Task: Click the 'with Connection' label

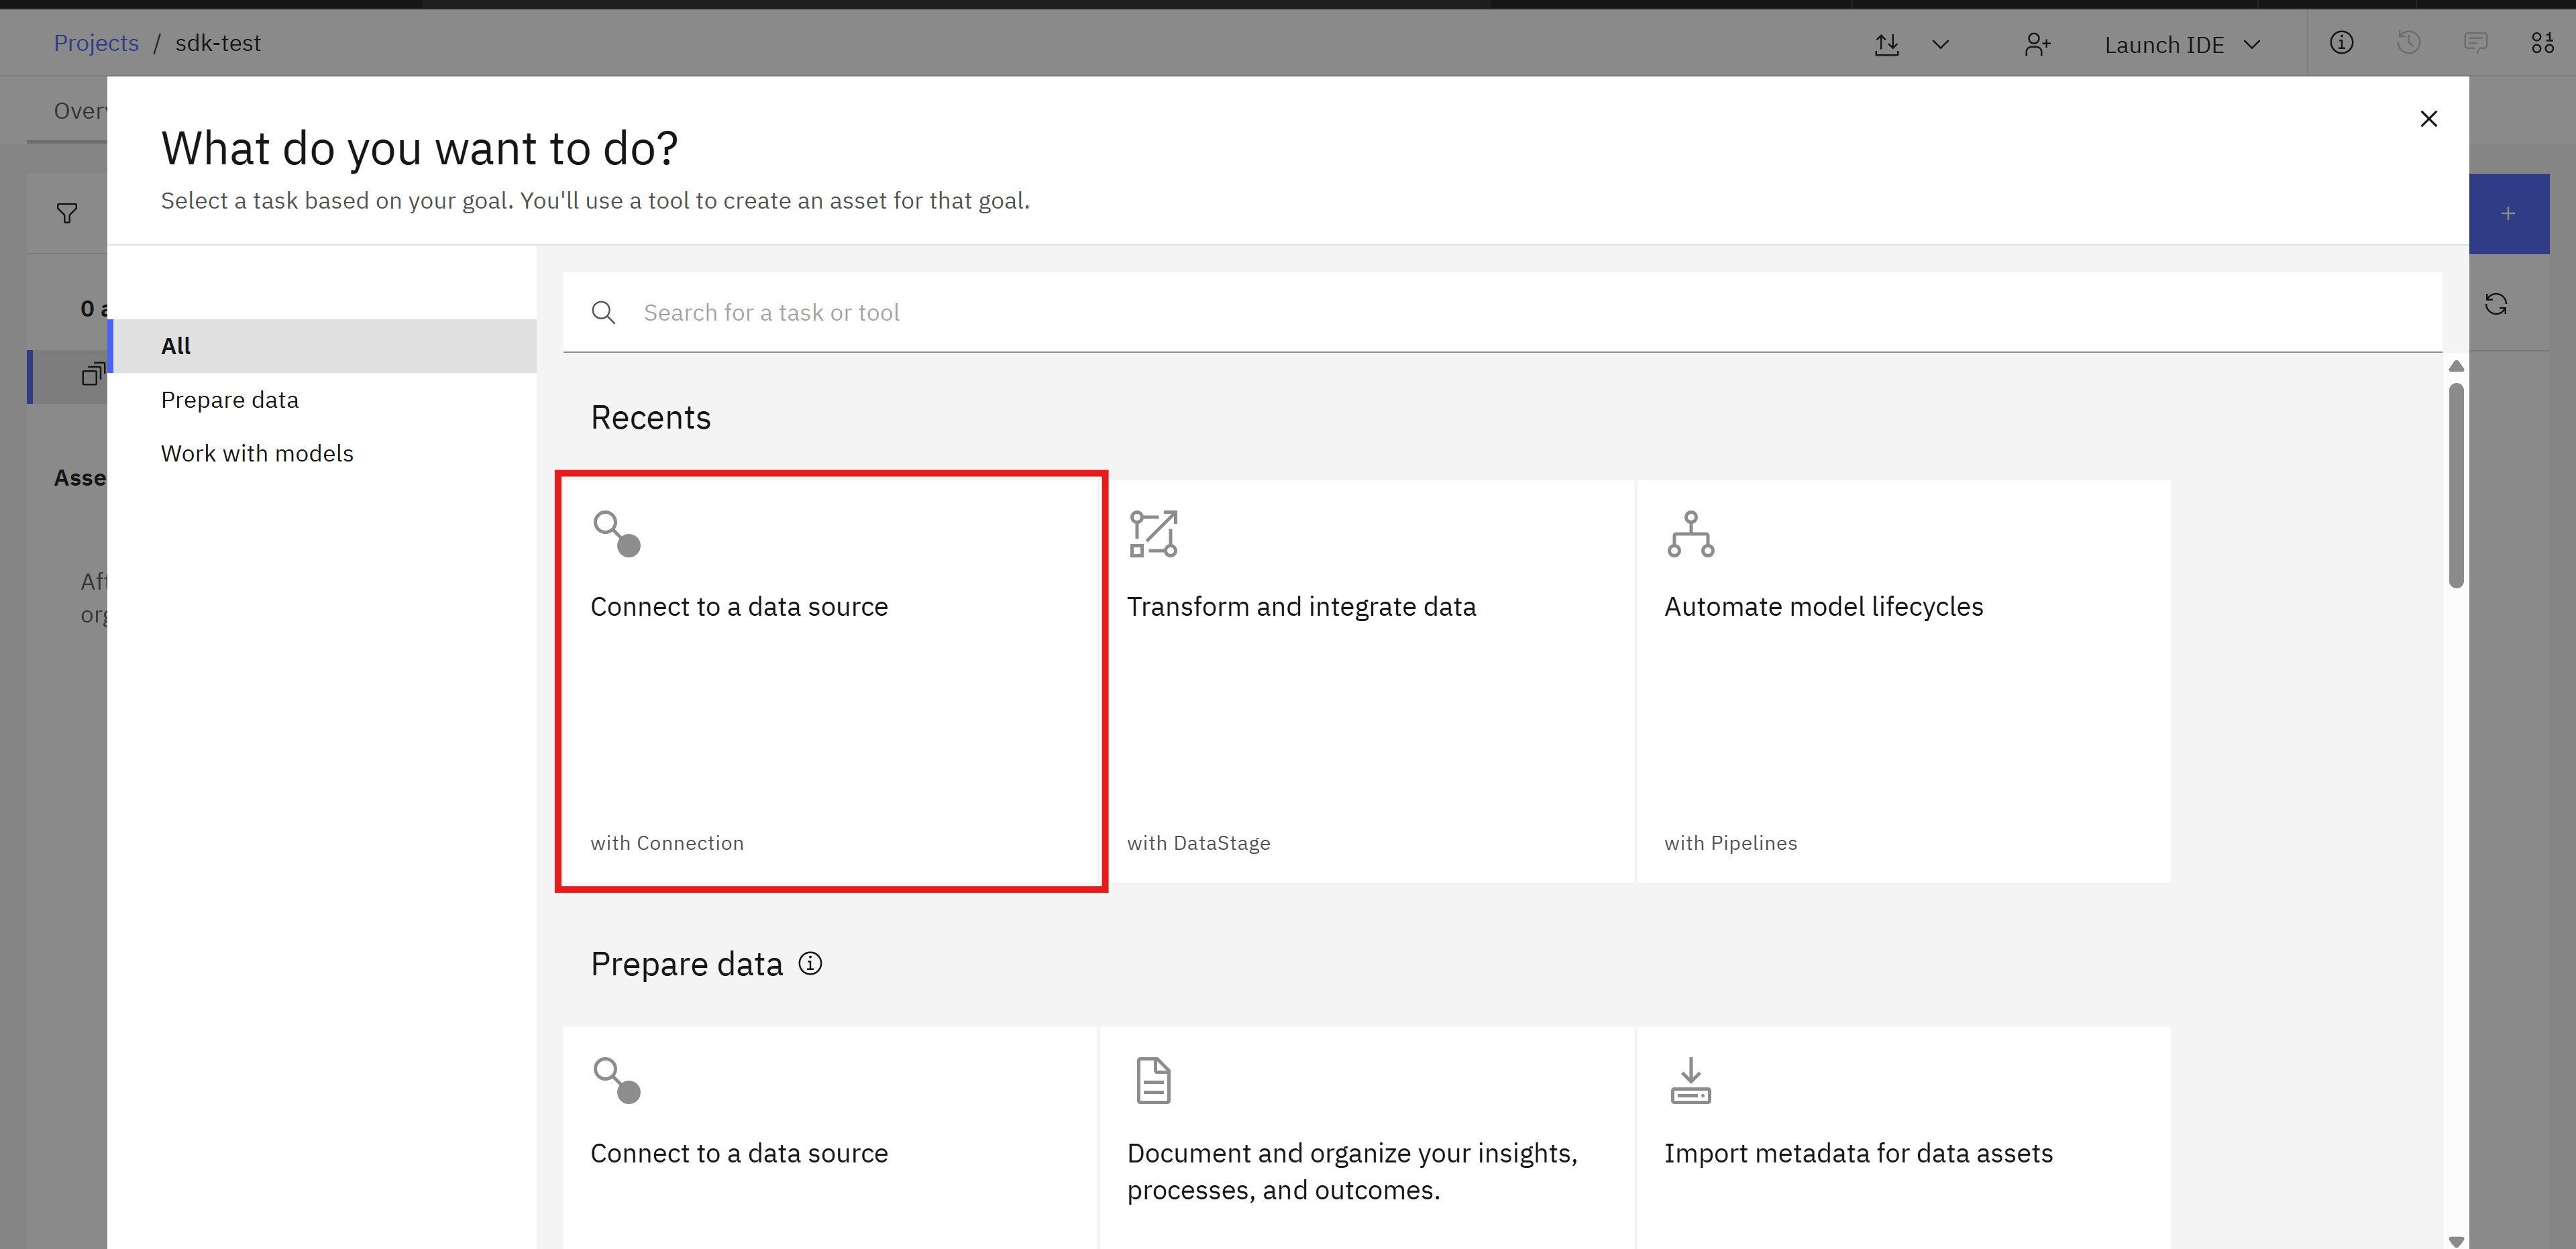Action: (x=667, y=843)
